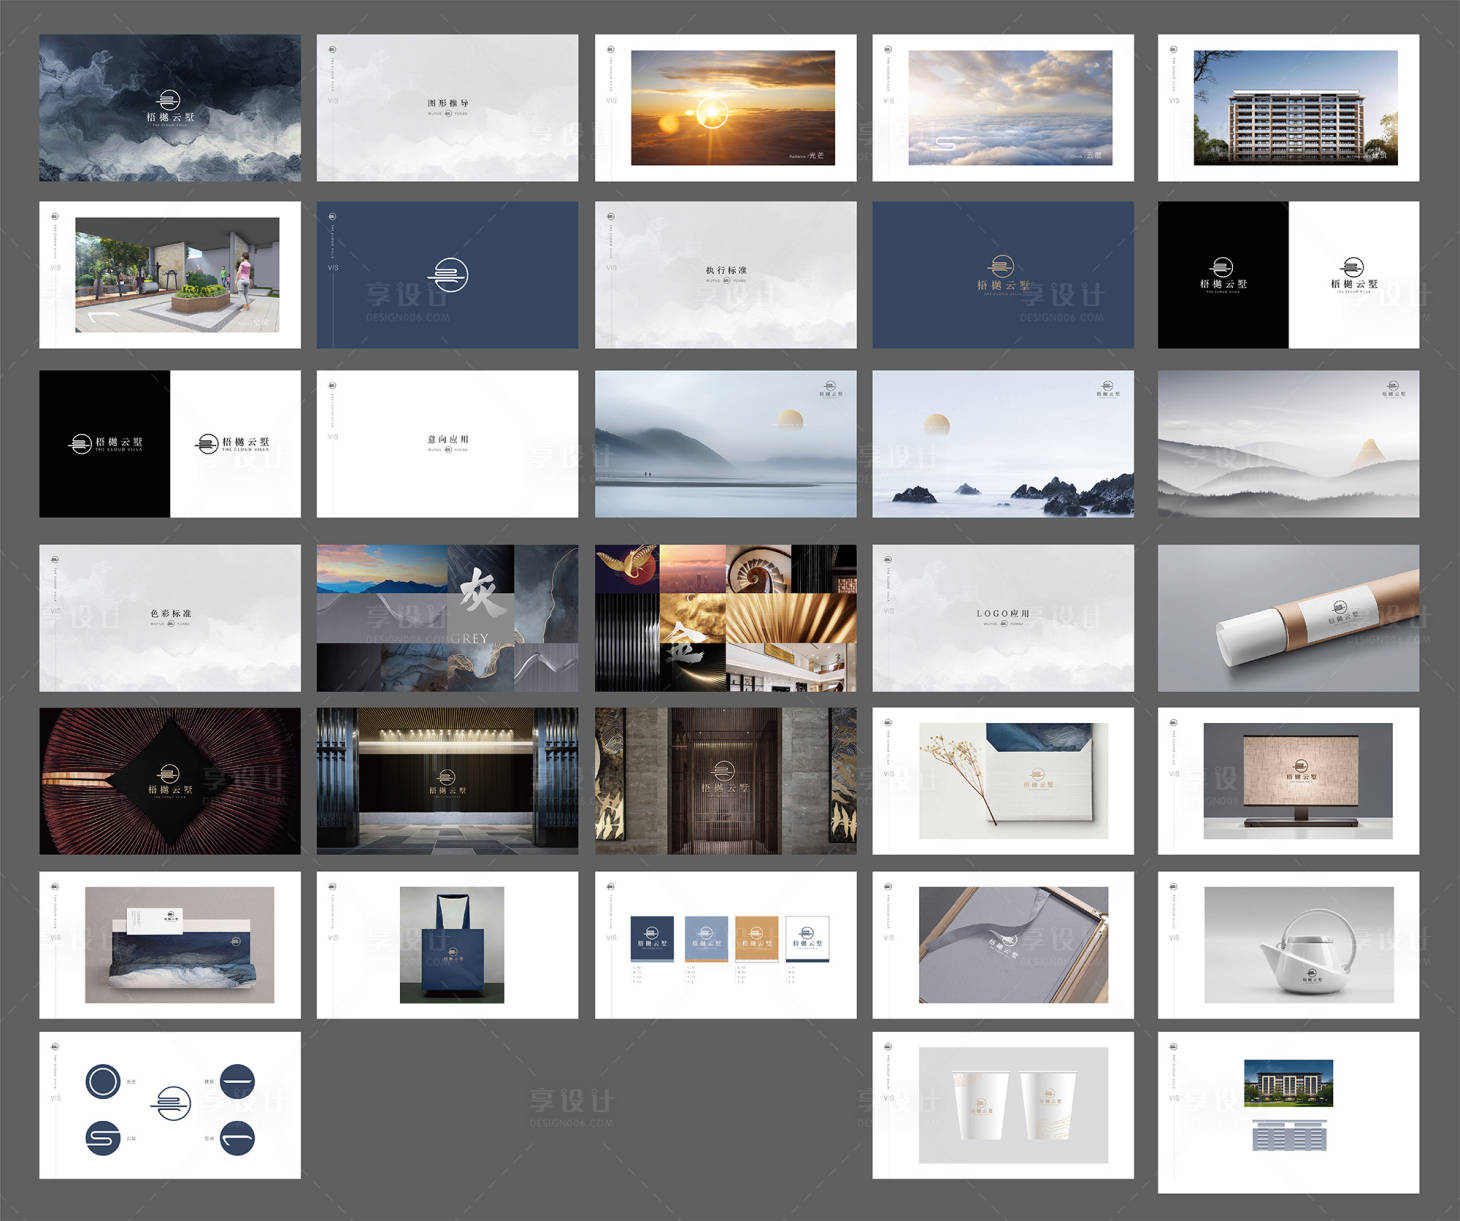The width and height of the screenshot is (1460, 1221).
Task: Open the wooden entrance door logo slide
Action: [725, 781]
